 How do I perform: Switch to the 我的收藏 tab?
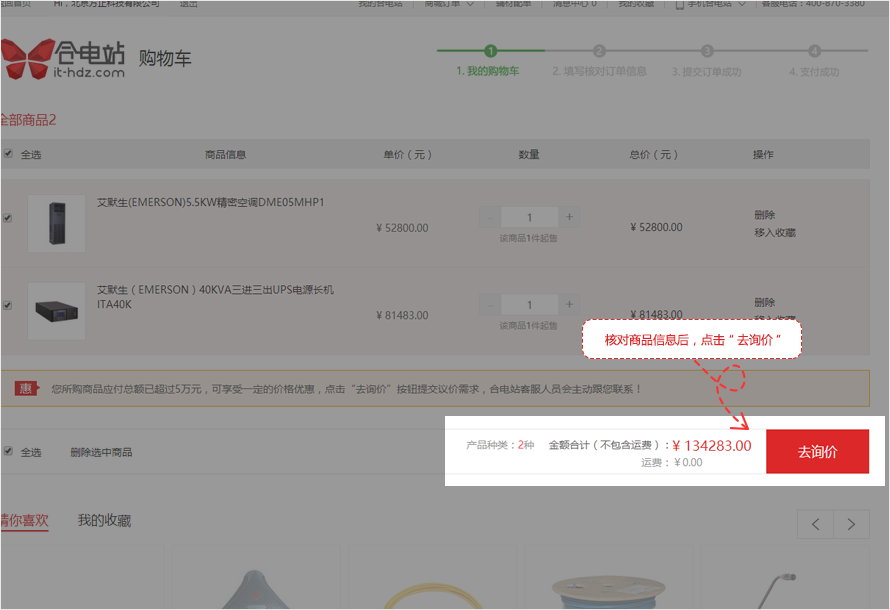click(x=104, y=520)
